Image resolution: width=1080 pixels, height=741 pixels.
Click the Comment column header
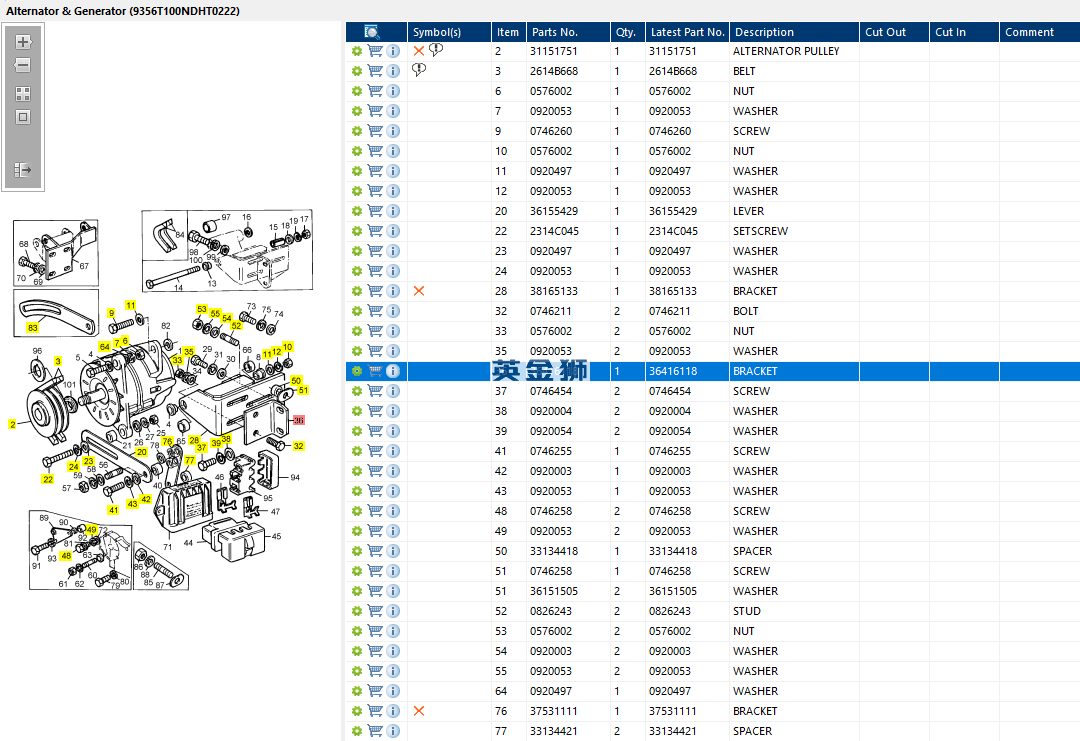click(1039, 32)
